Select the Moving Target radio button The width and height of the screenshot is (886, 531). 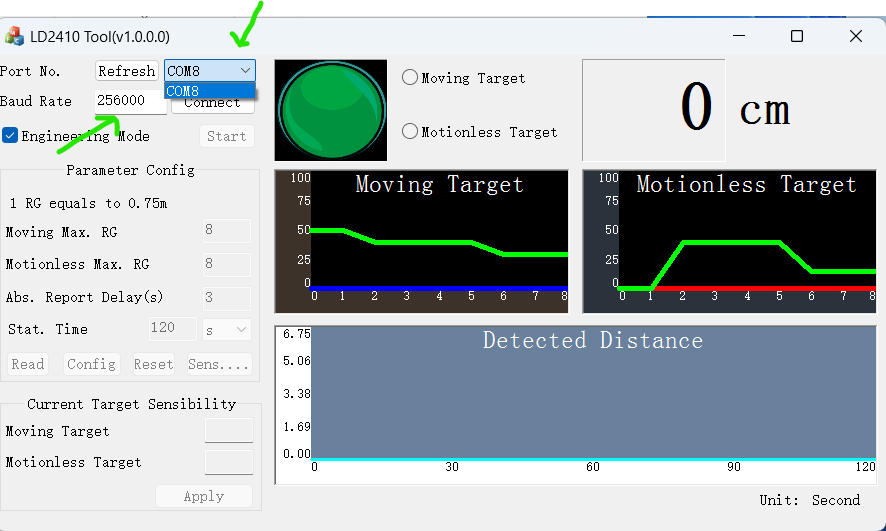click(410, 78)
